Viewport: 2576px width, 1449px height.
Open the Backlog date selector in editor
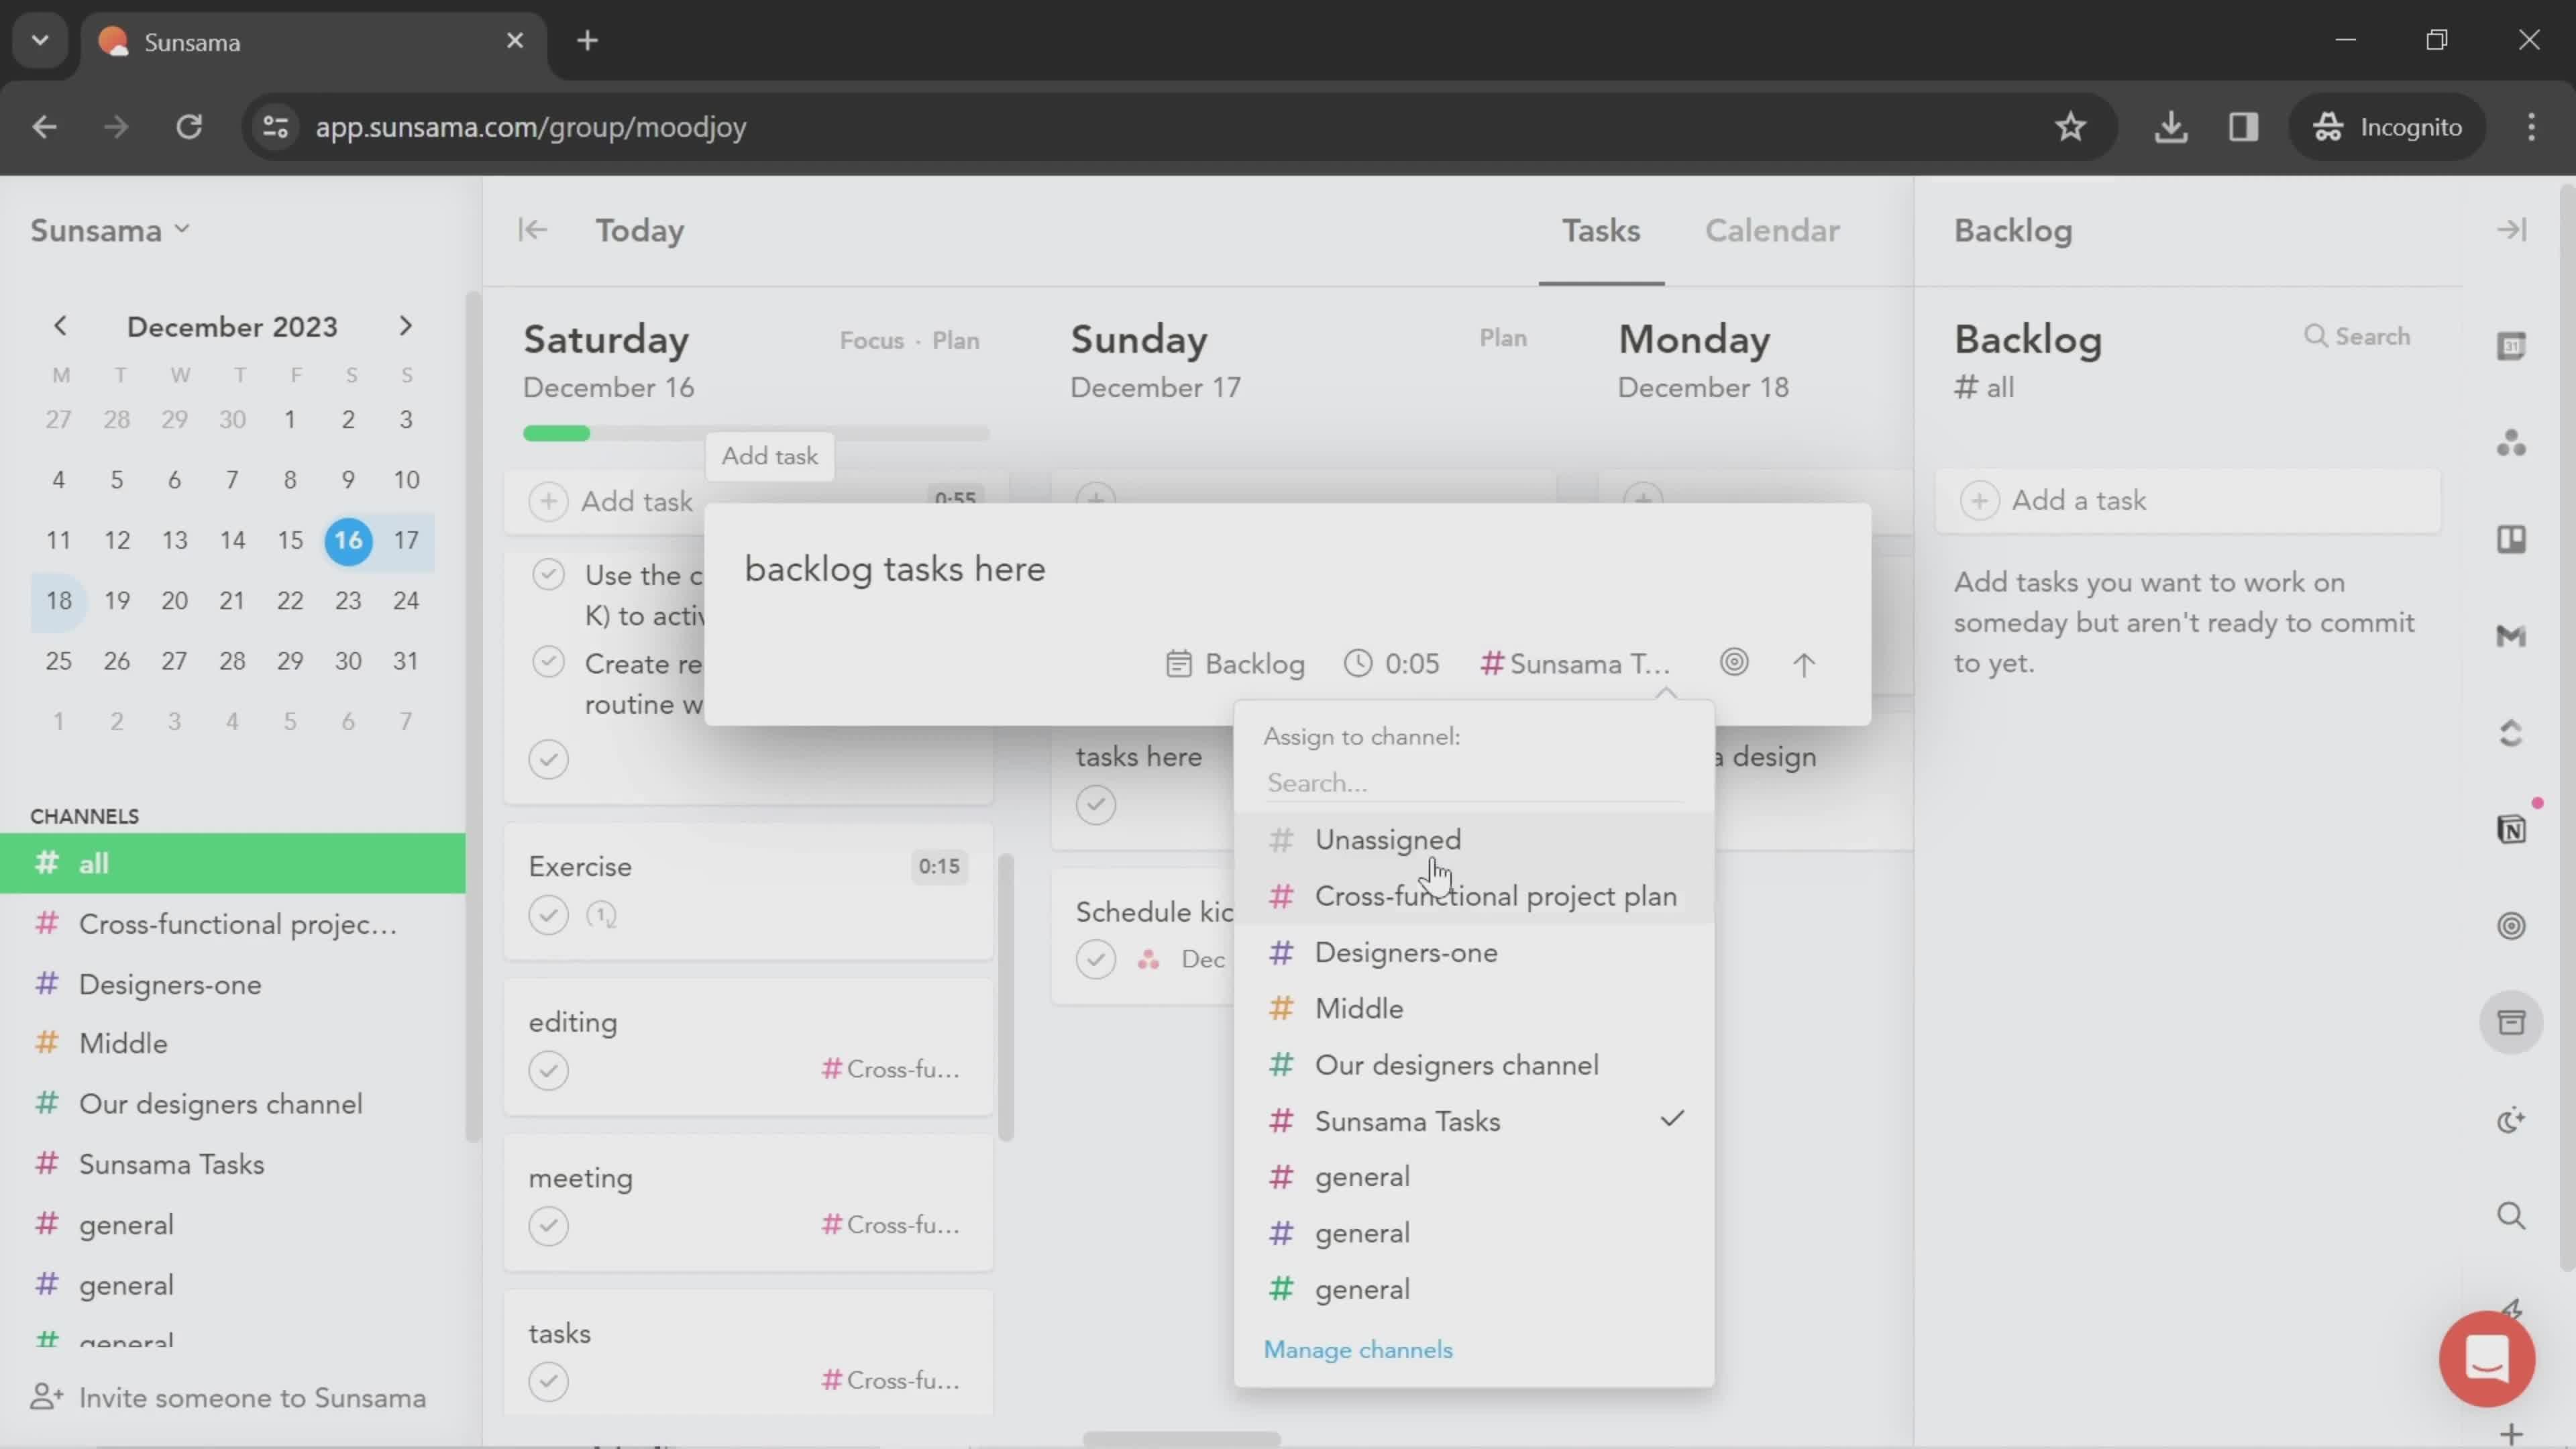[x=1235, y=664]
